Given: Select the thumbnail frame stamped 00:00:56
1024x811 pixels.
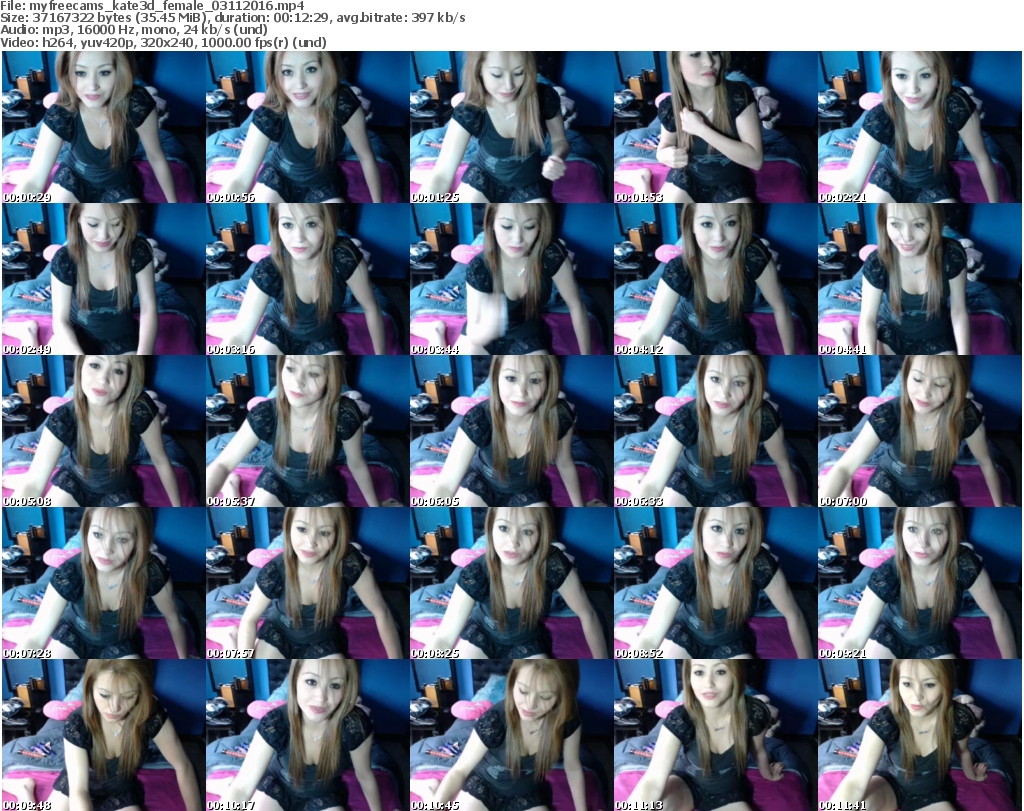Looking at the screenshot, I should tap(308, 127).
